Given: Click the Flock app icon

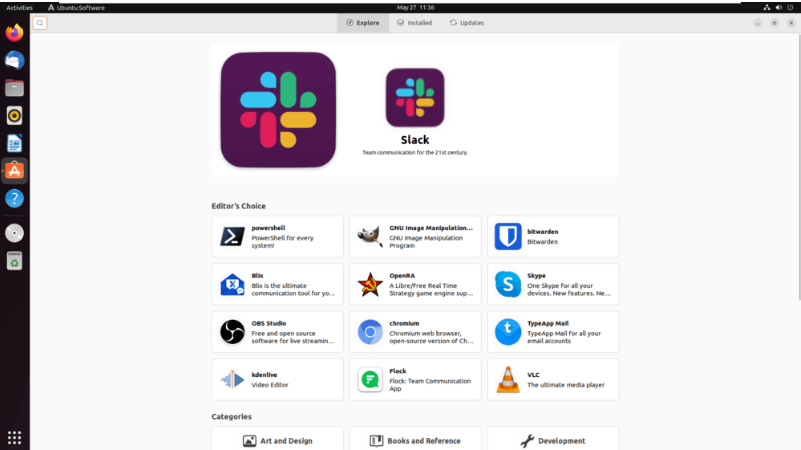Looking at the screenshot, I should 370,380.
